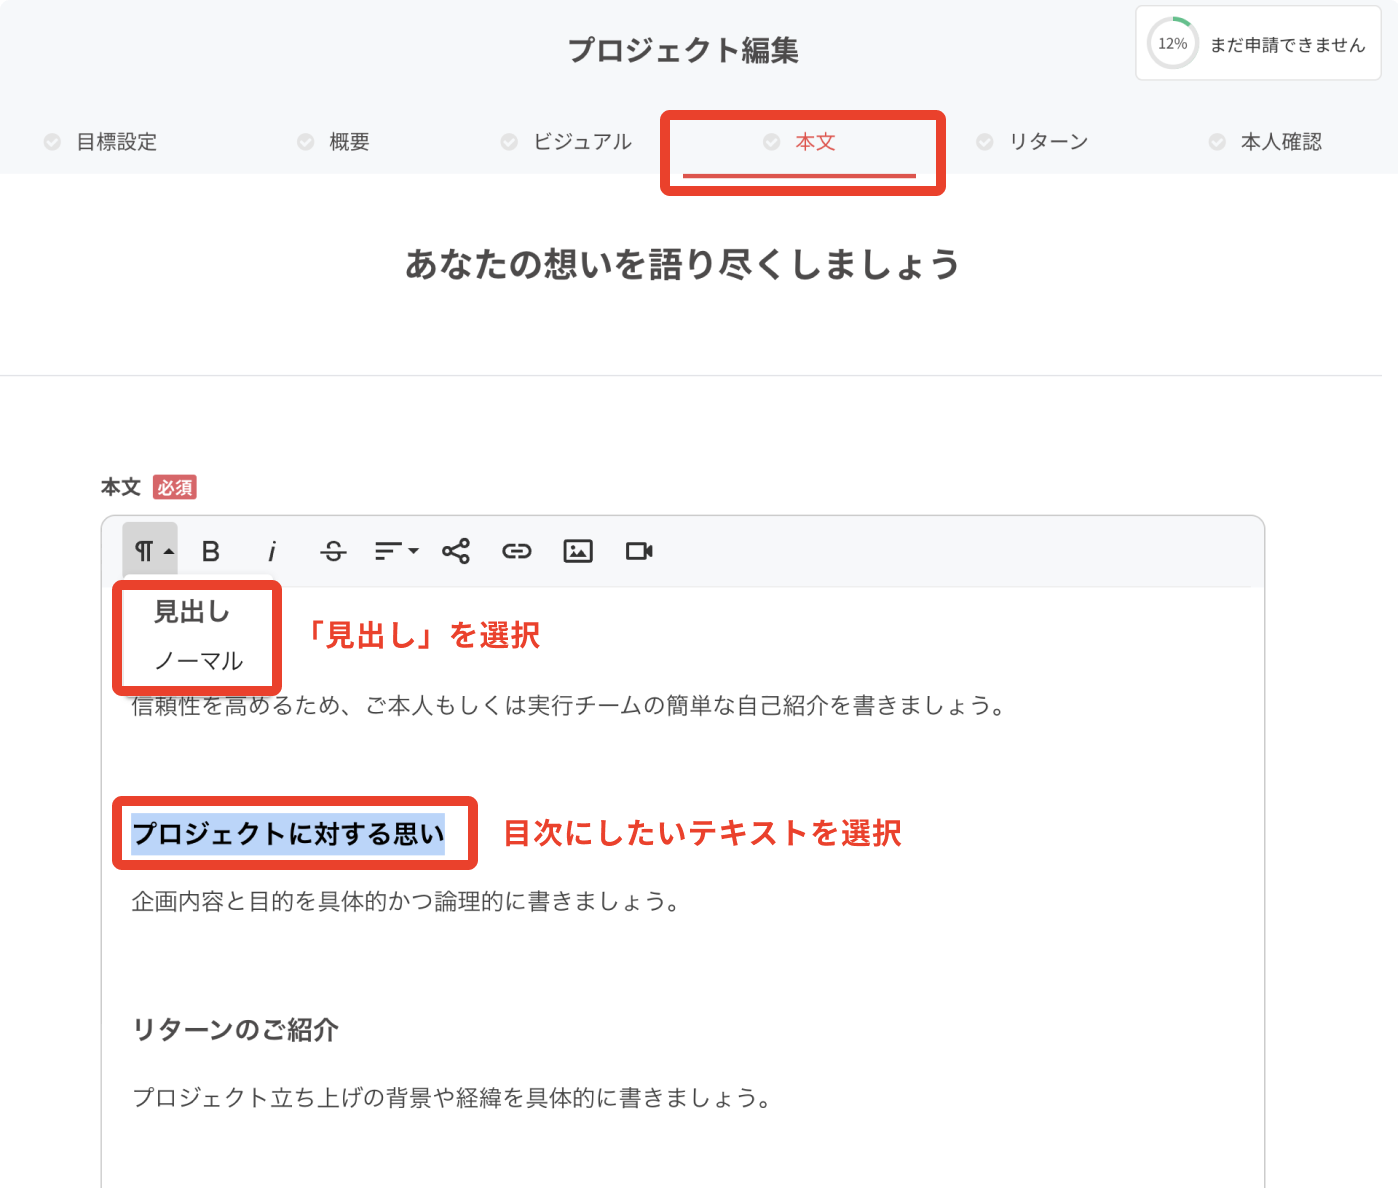Insert an image using the picture icon

578,551
